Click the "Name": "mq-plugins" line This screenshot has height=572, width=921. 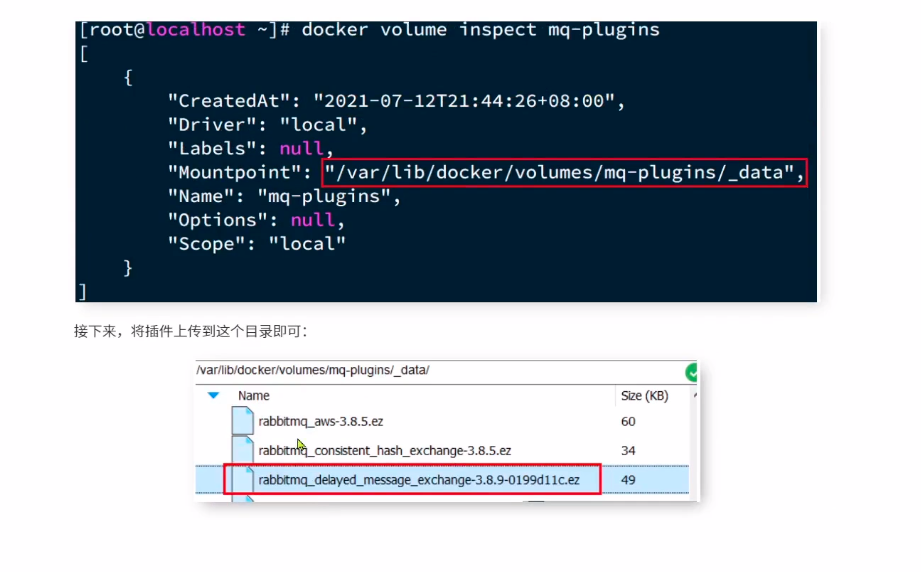284,196
